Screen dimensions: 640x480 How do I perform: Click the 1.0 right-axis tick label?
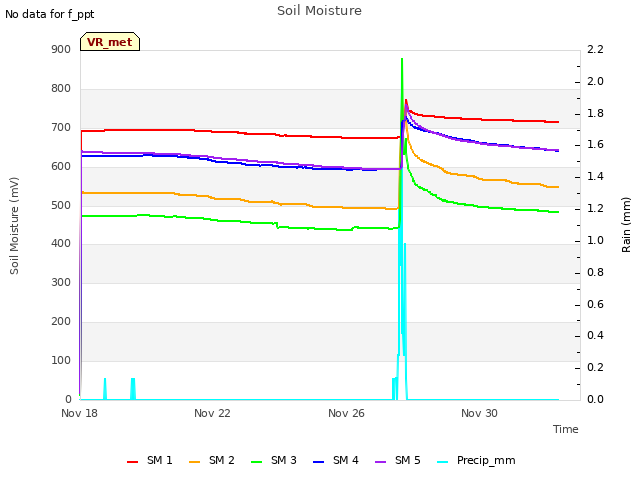595,240
